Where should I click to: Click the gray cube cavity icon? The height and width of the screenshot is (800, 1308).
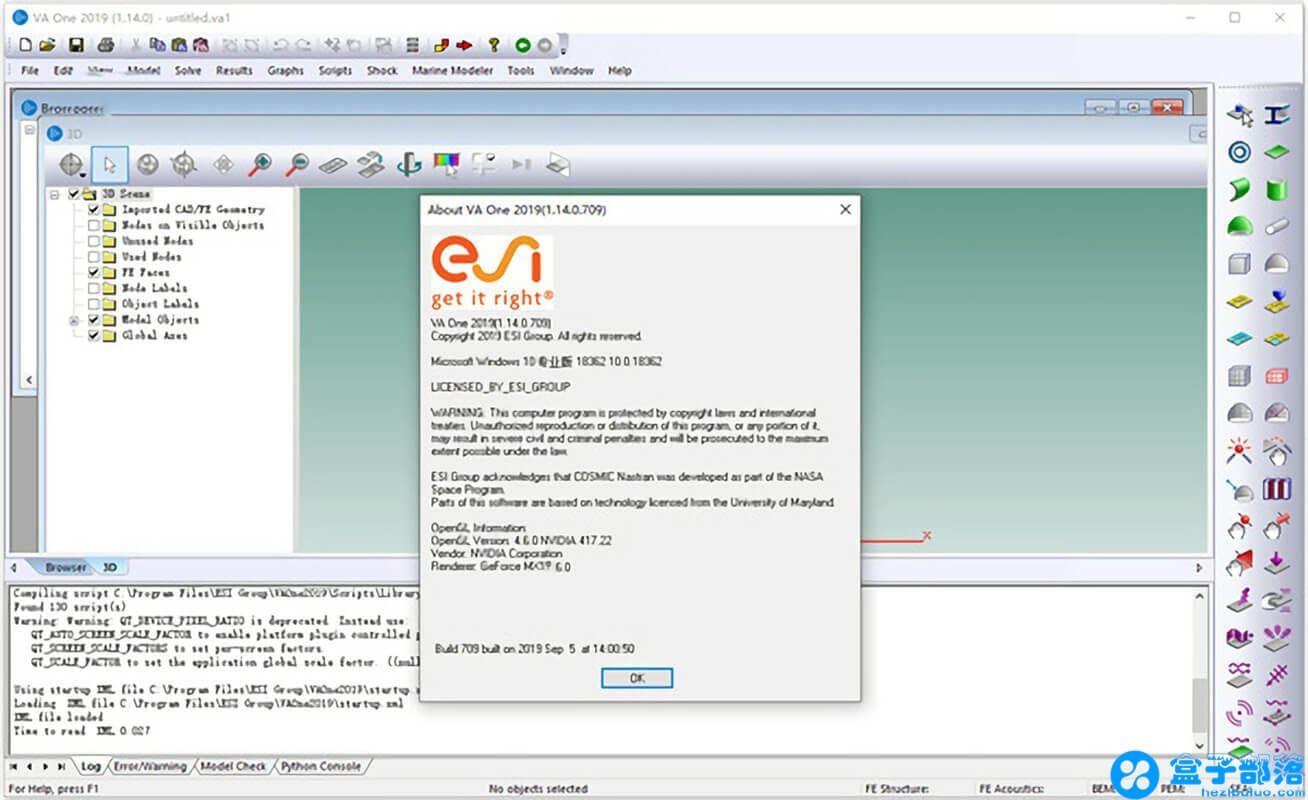pyautogui.click(x=1240, y=264)
